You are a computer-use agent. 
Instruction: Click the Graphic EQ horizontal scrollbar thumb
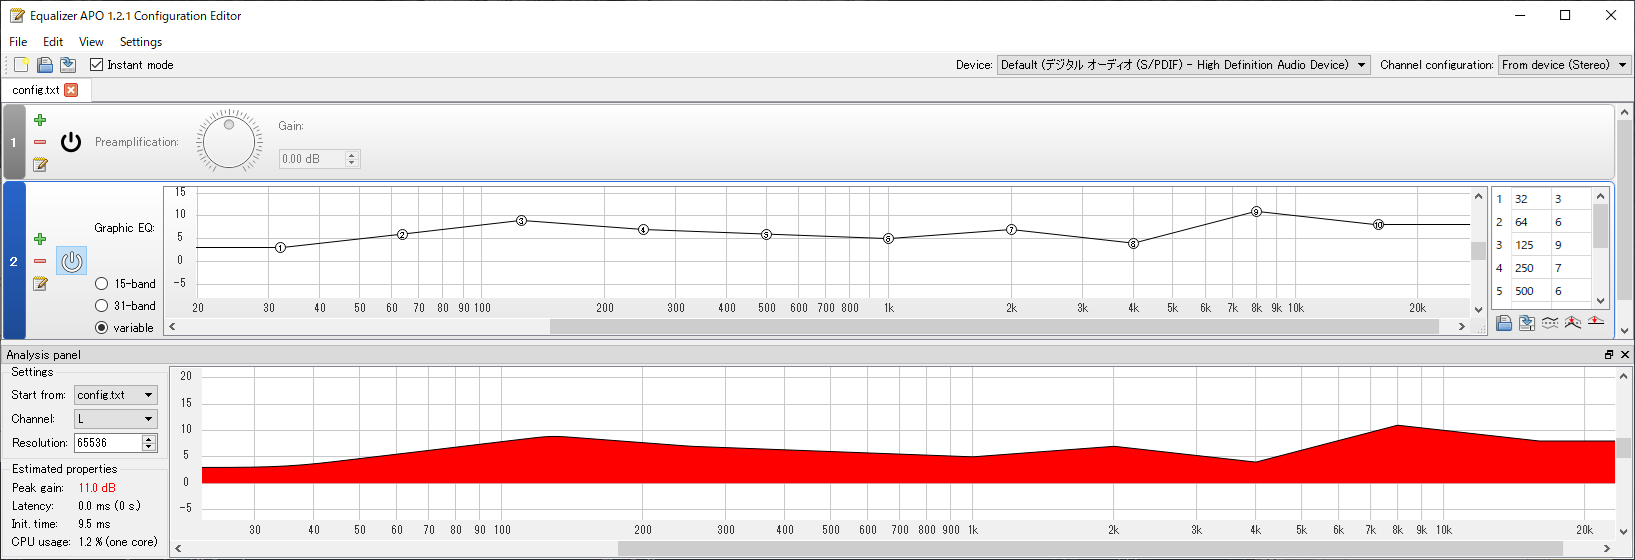point(994,327)
